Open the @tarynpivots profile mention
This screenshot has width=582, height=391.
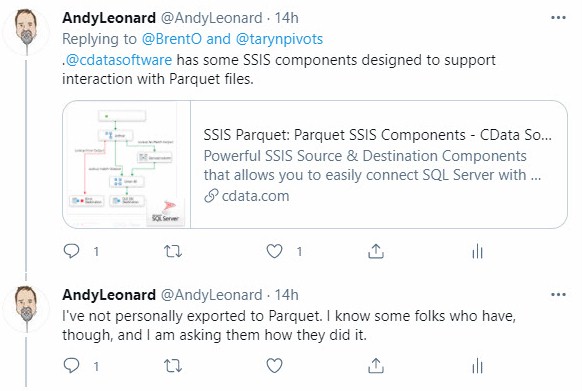pyautogui.click(x=279, y=39)
